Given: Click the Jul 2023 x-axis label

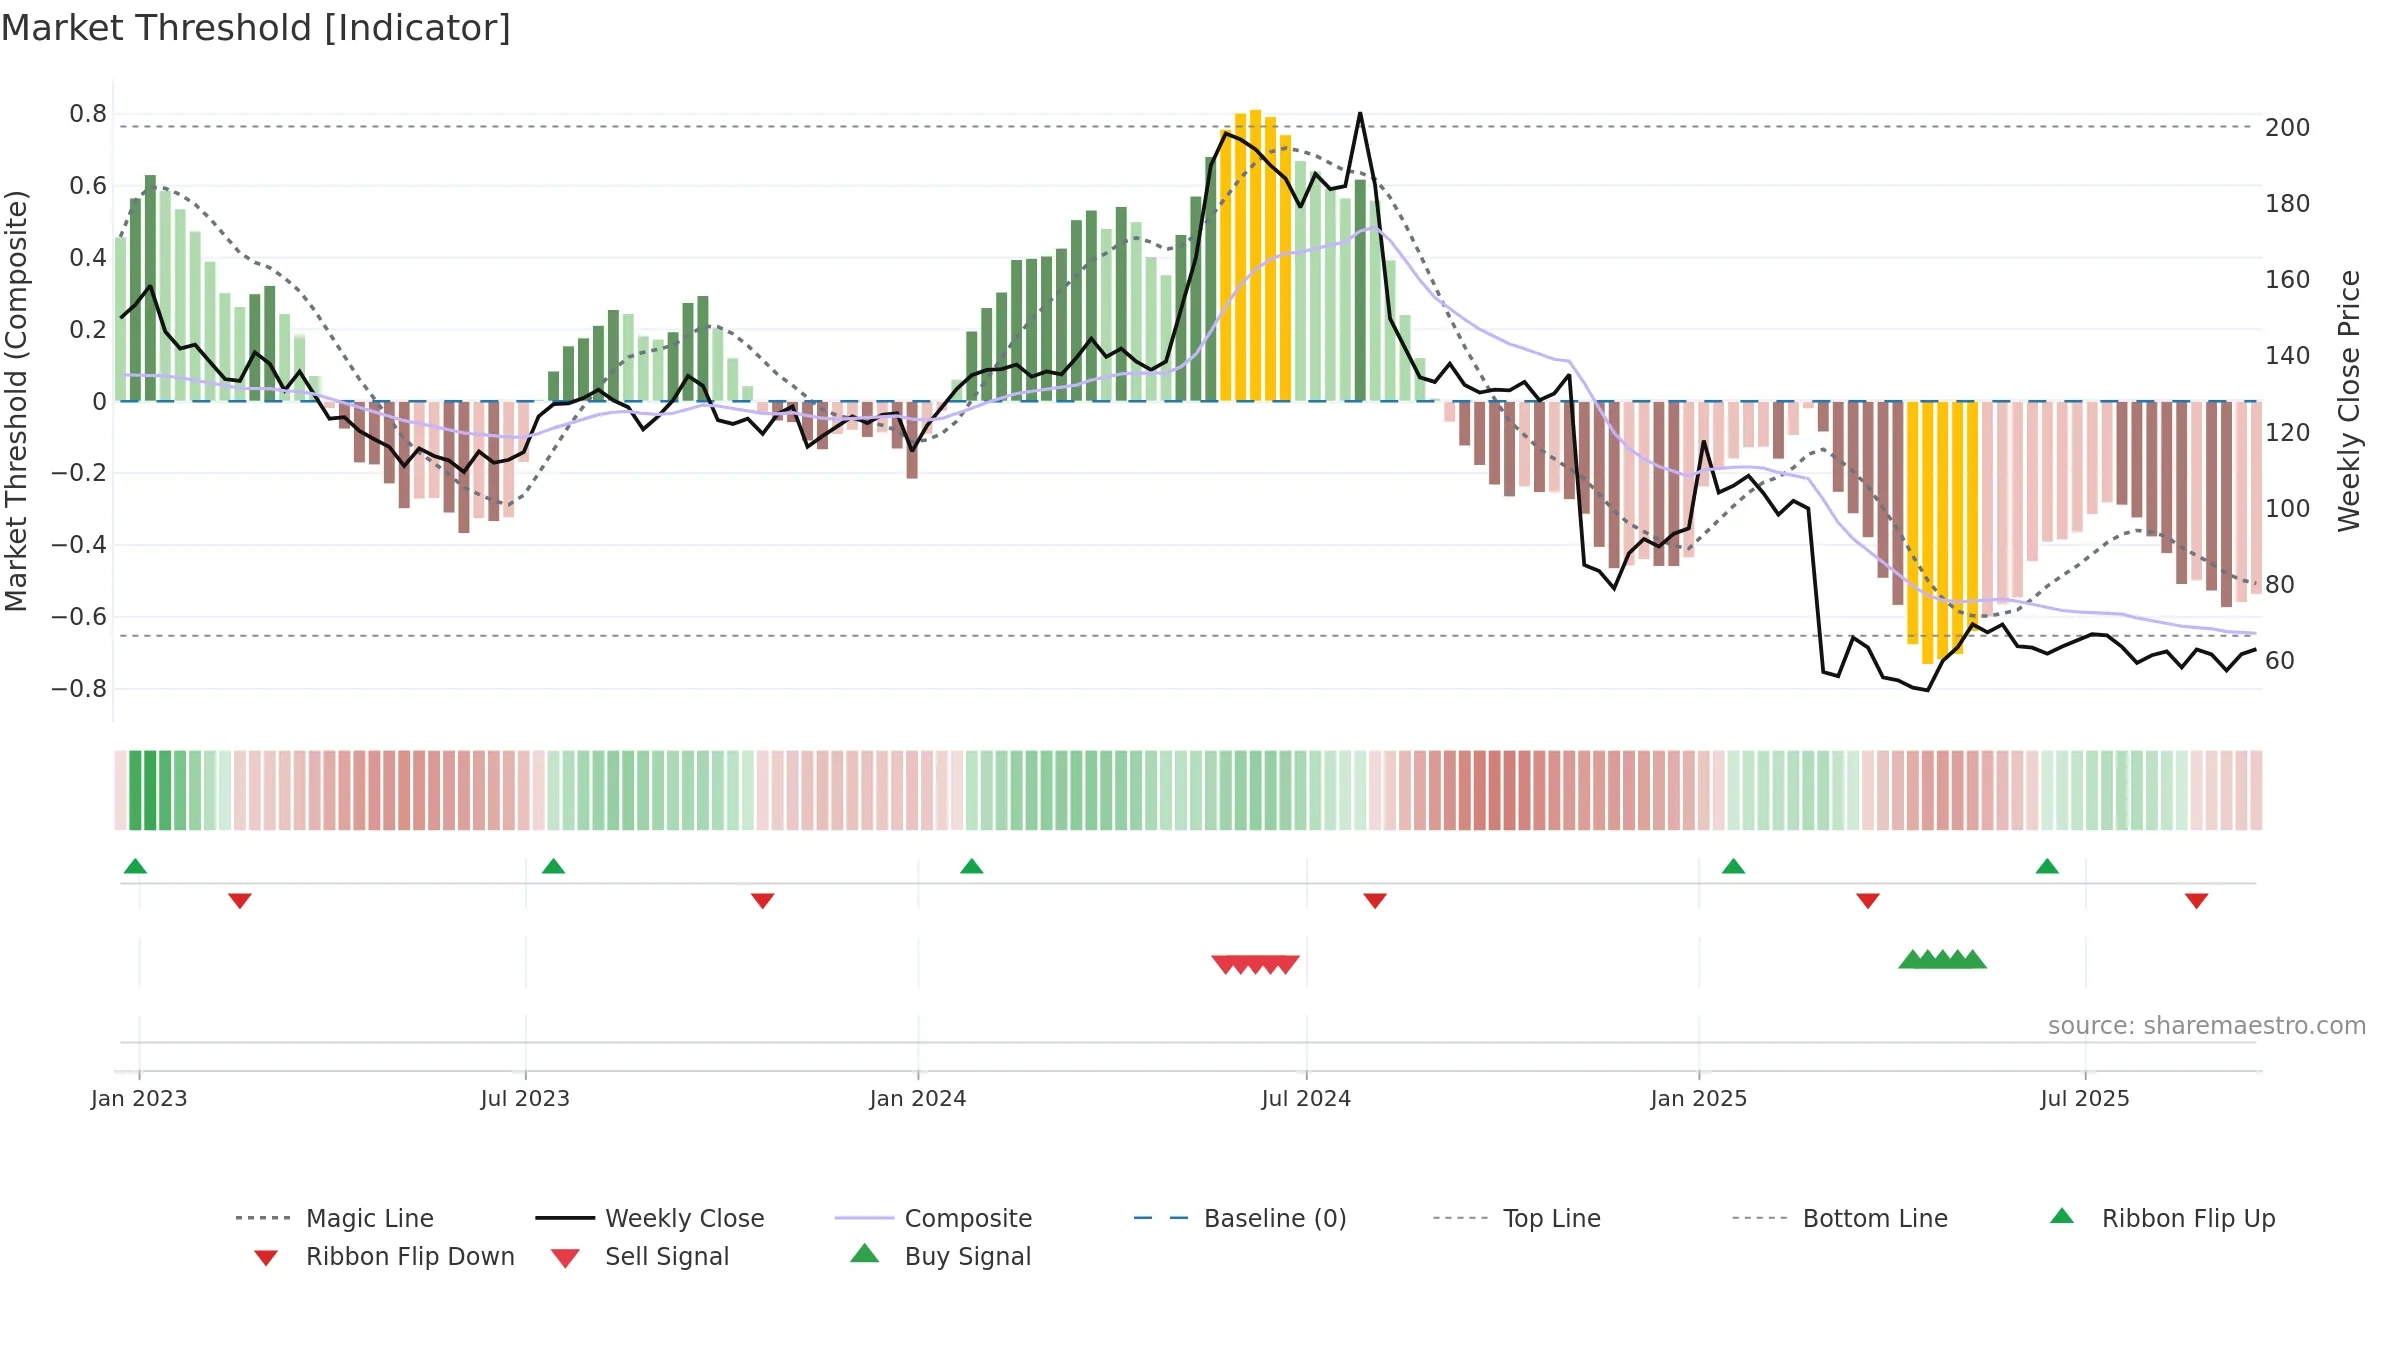Looking at the screenshot, I should (525, 1099).
